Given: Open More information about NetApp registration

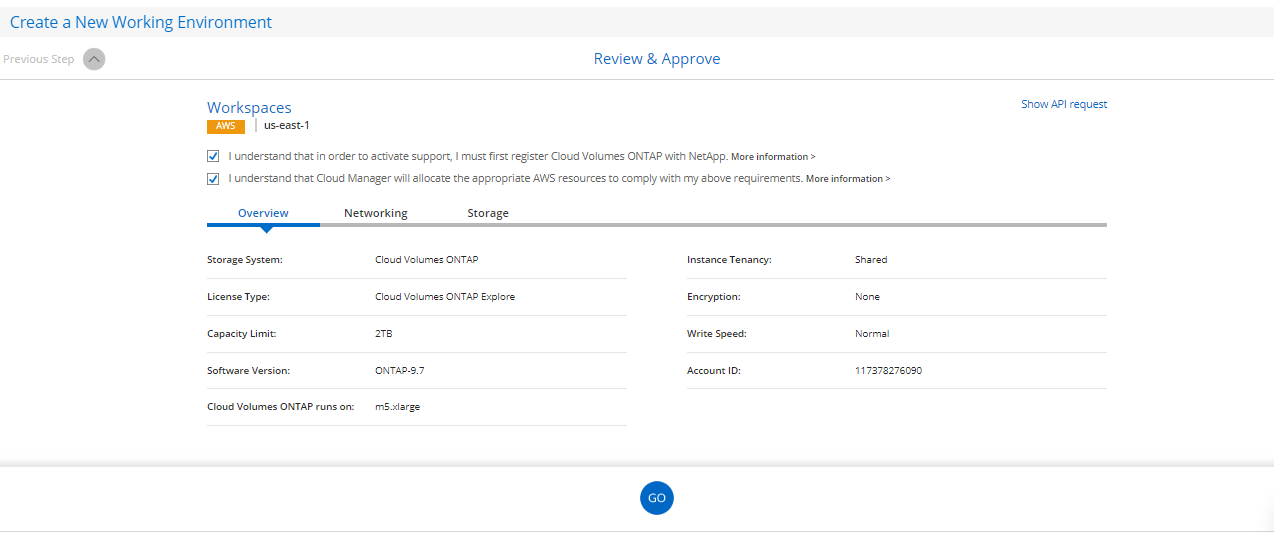Looking at the screenshot, I should click(772, 157).
